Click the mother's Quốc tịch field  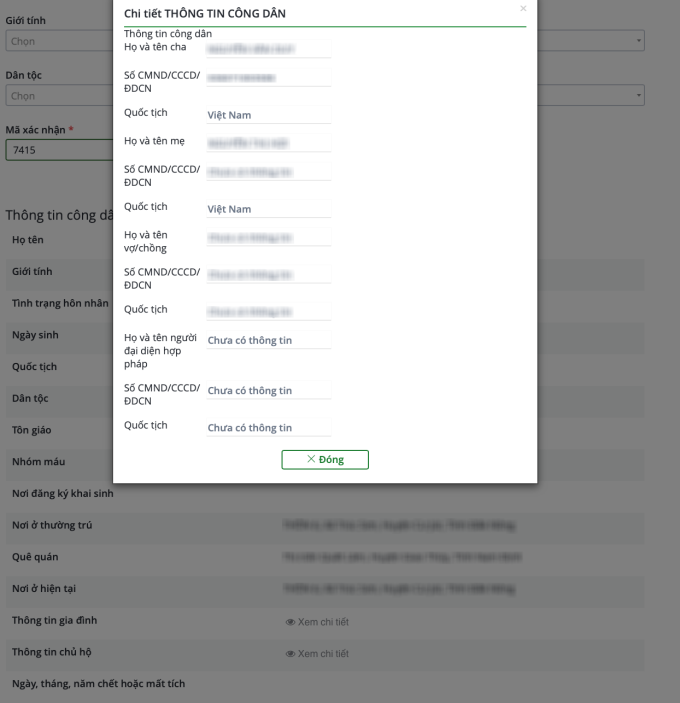(x=268, y=209)
